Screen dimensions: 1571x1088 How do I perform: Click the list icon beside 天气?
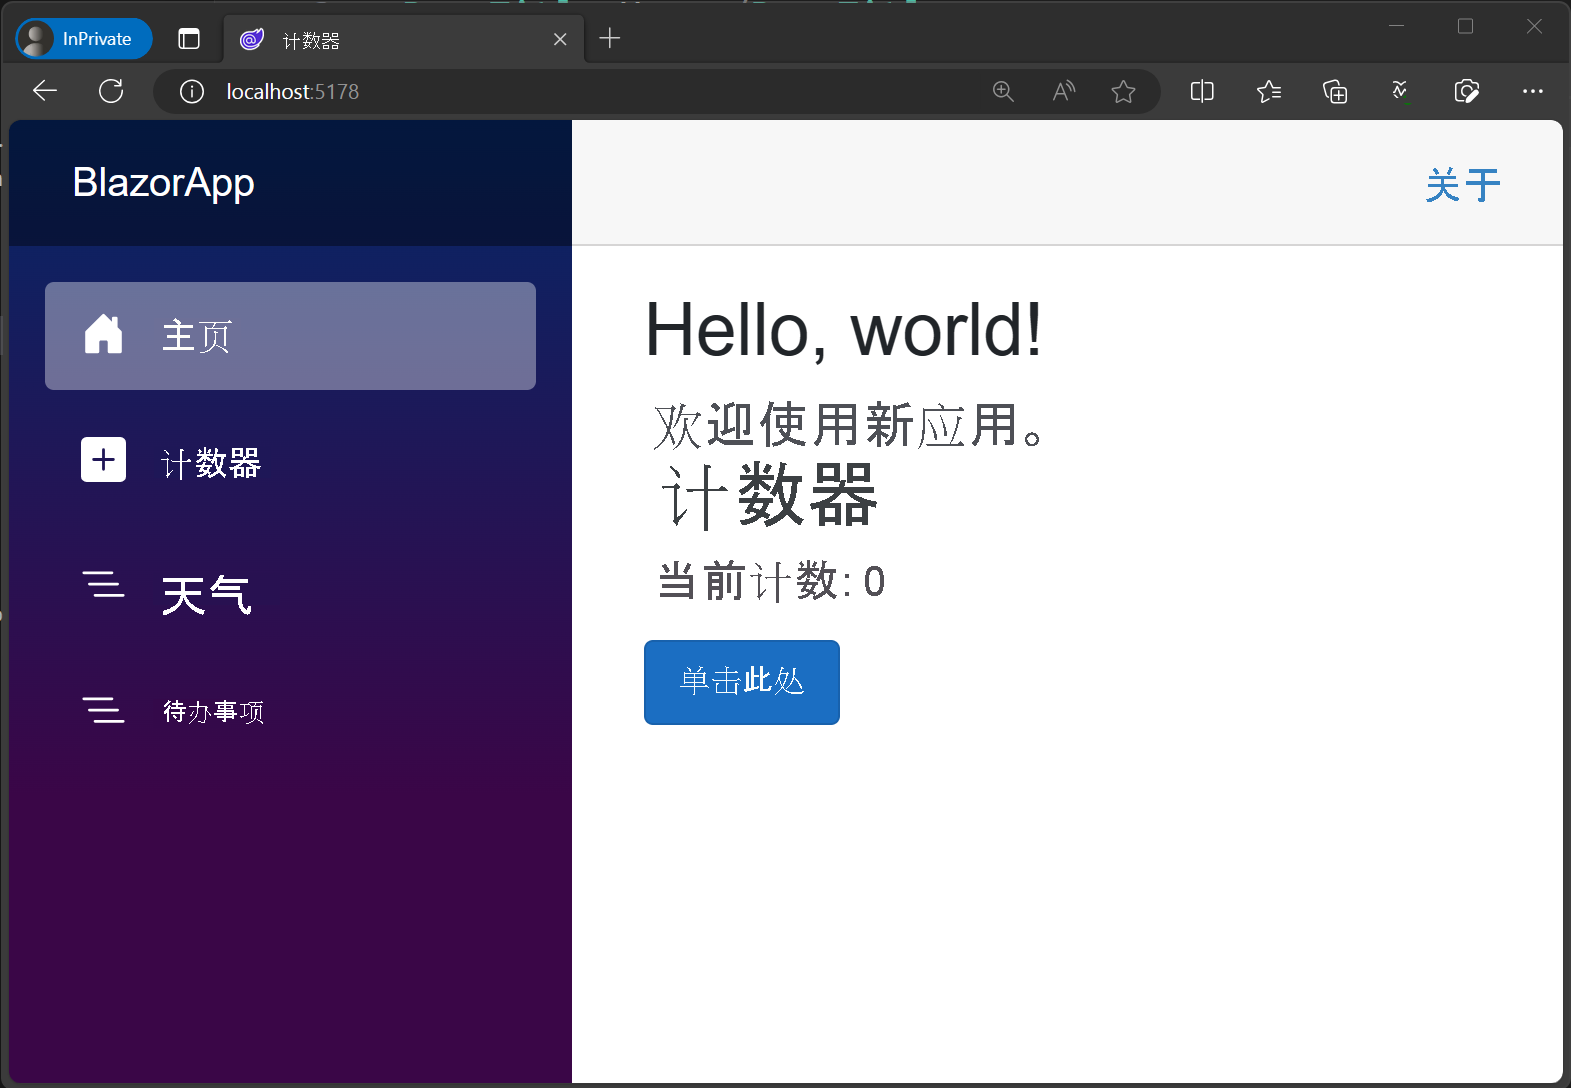click(x=103, y=584)
